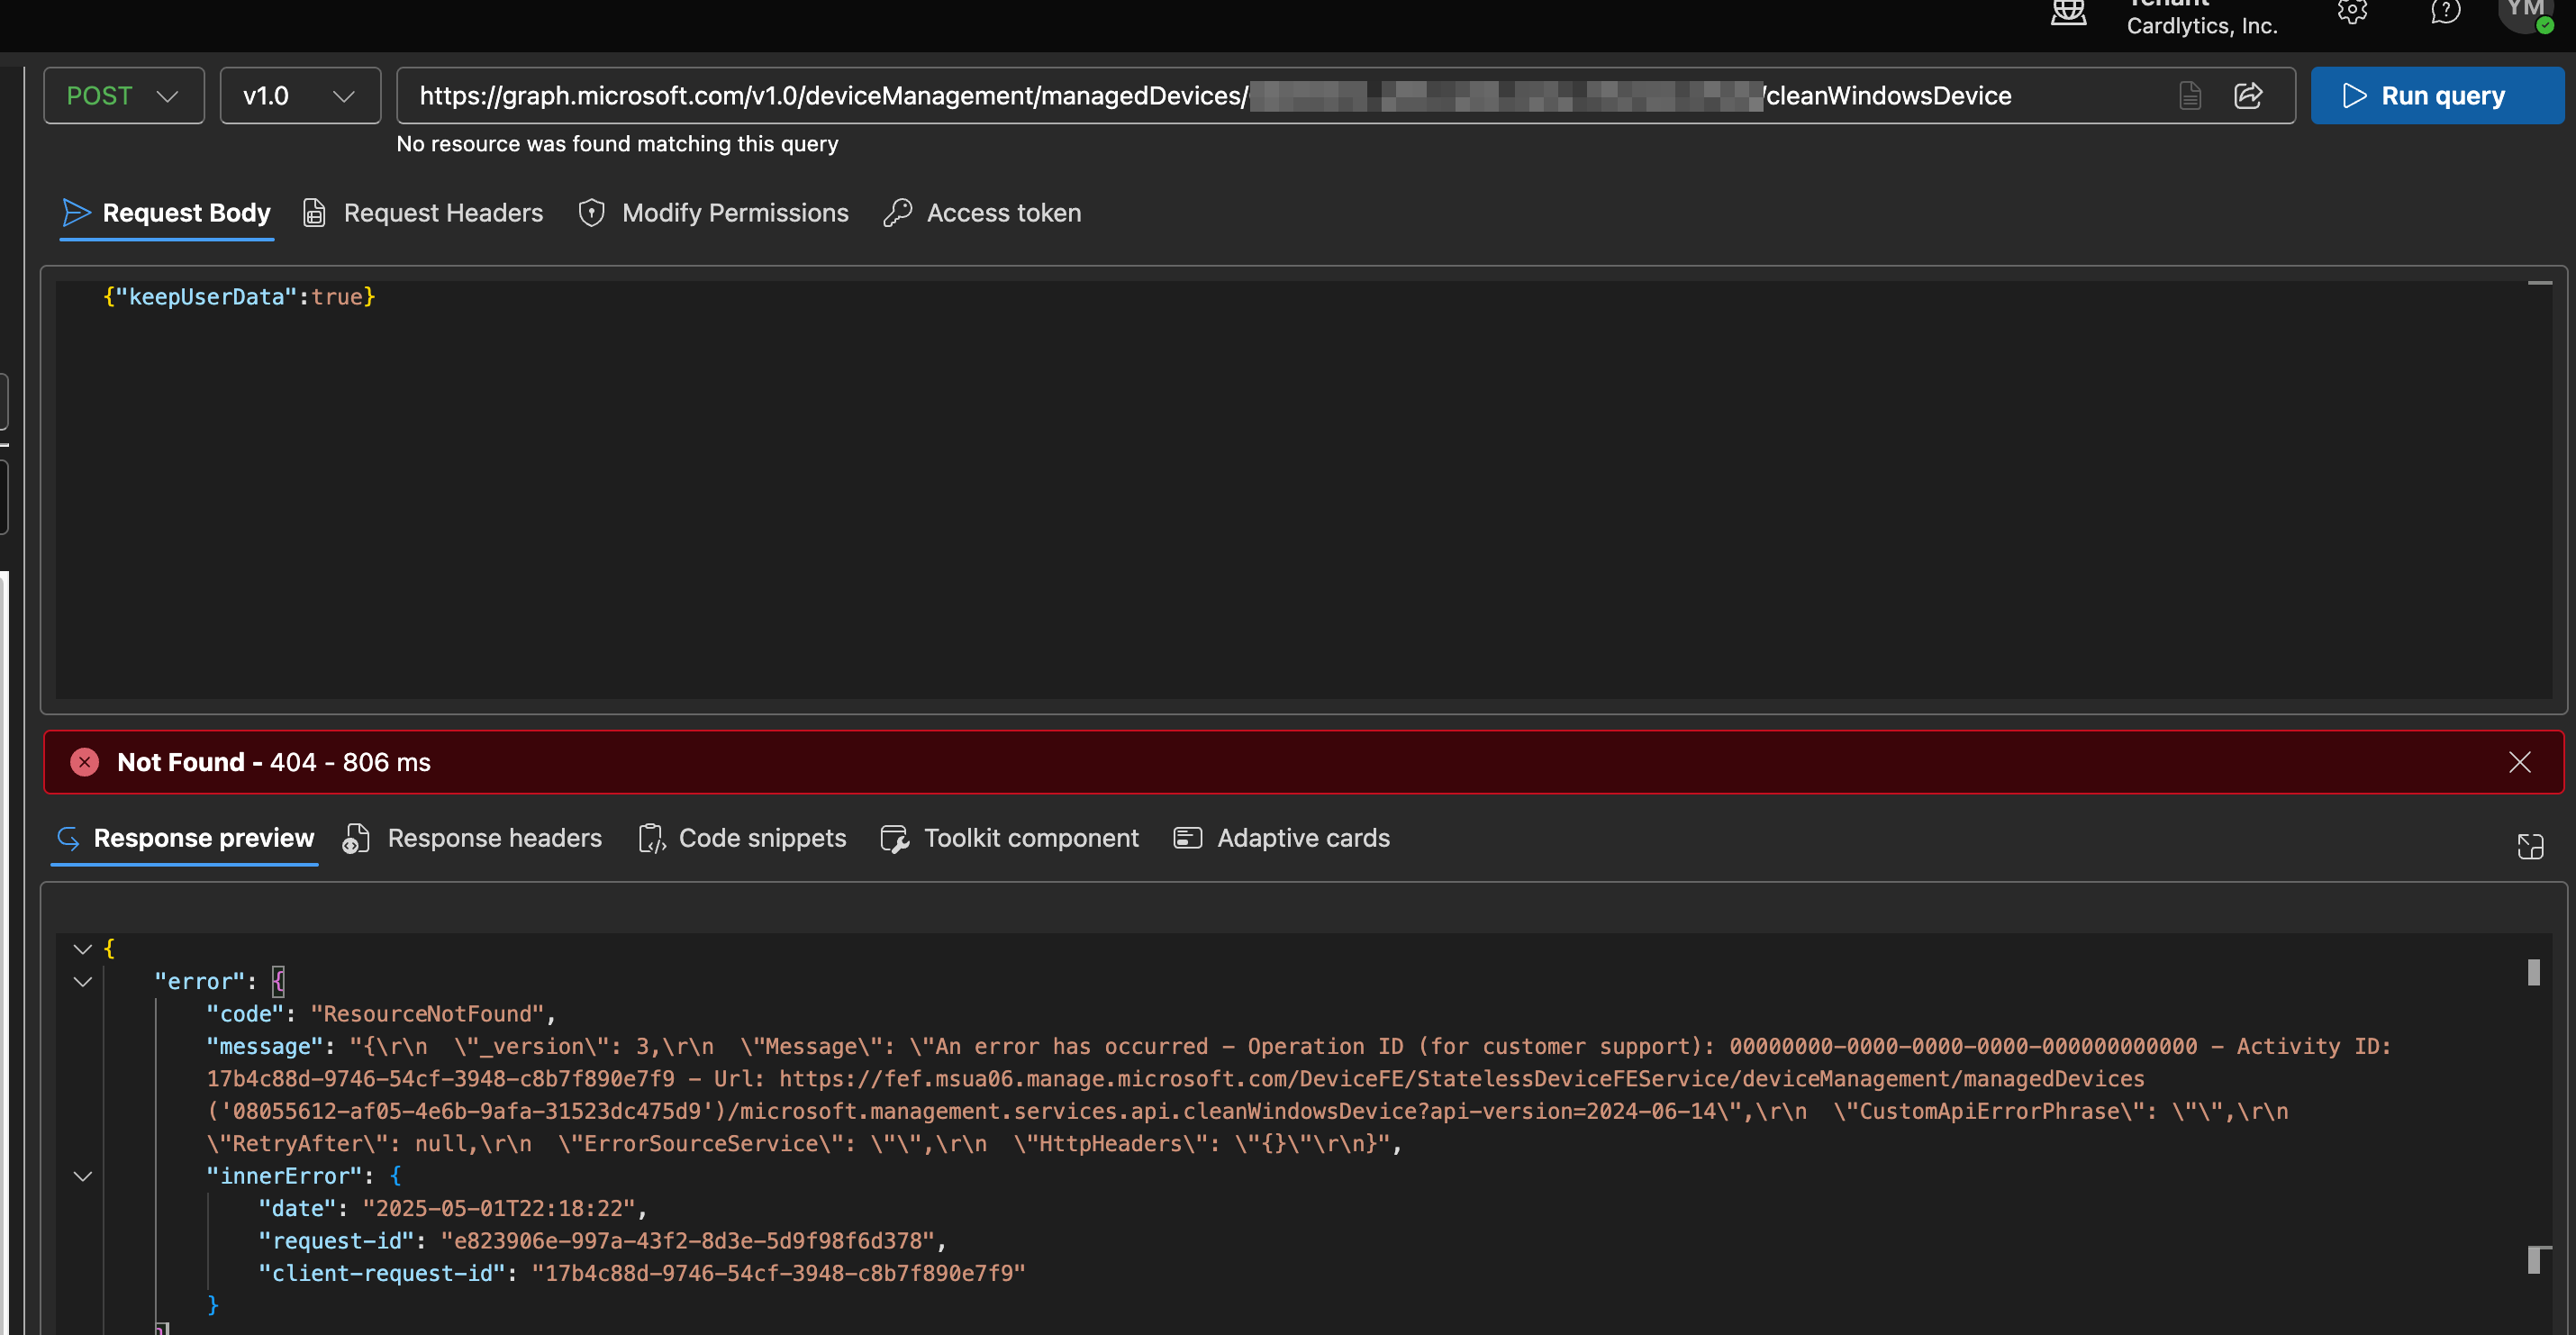Click the response preview vertical scrollbar thumb
The width and height of the screenshot is (2576, 1335).
pyautogui.click(x=2533, y=972)
